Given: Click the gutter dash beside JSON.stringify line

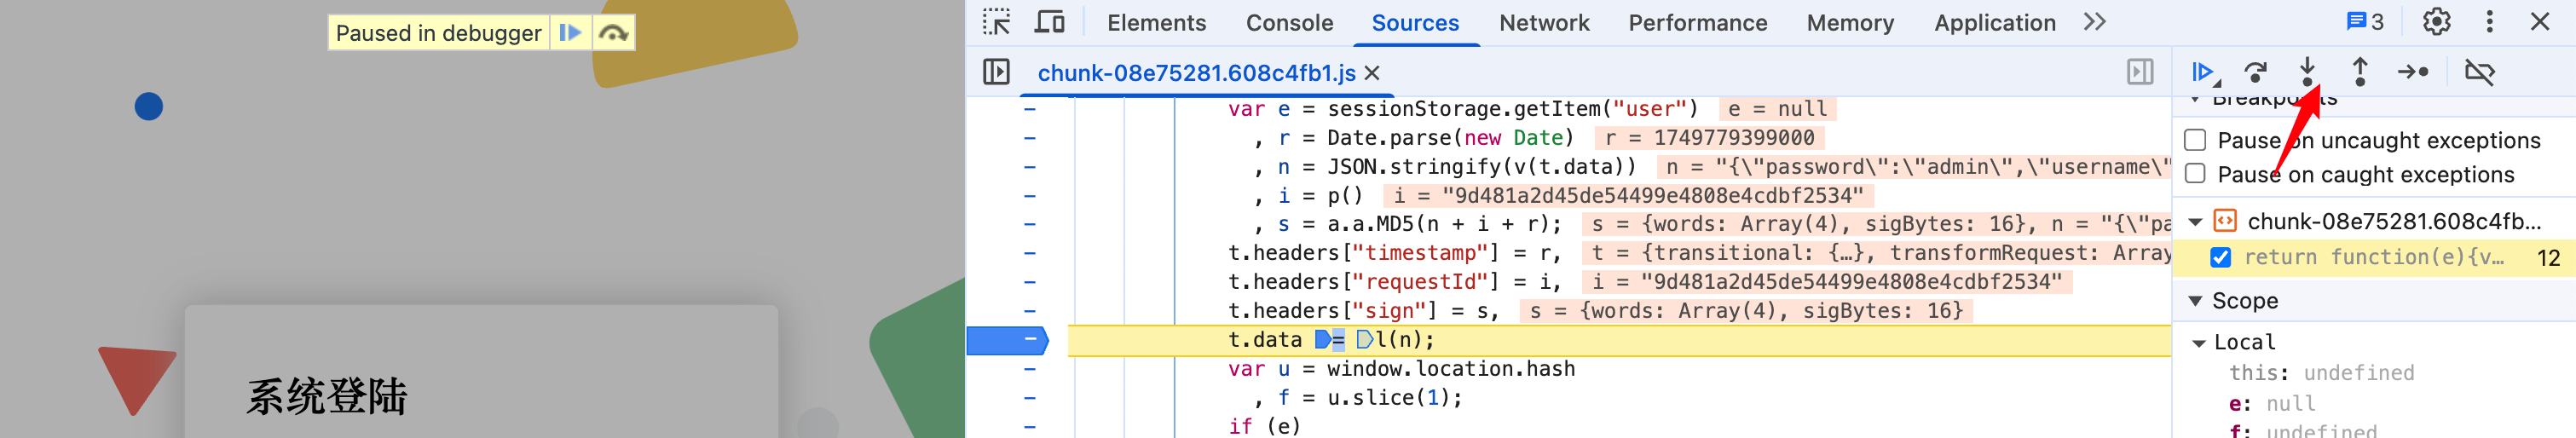Looking at the screenshot, I should [x=1030, y=167].
